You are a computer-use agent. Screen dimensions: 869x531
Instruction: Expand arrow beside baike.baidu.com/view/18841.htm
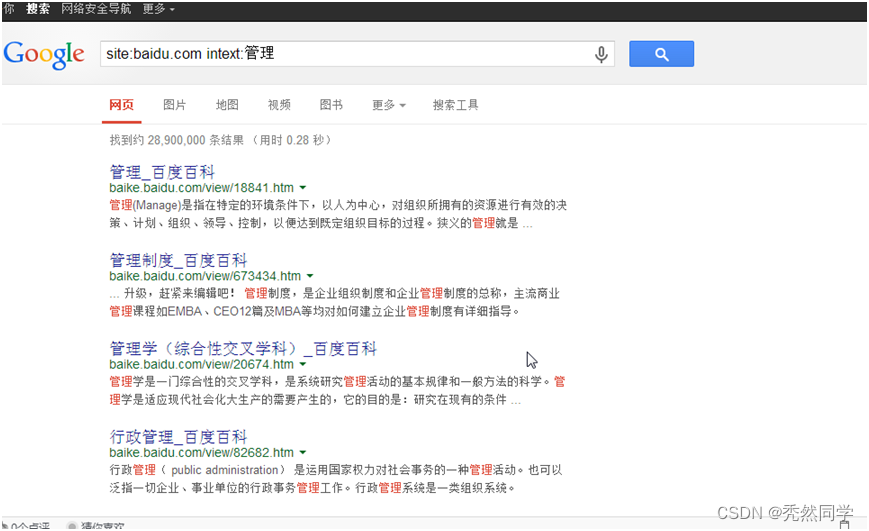click(x=303, y=188)
